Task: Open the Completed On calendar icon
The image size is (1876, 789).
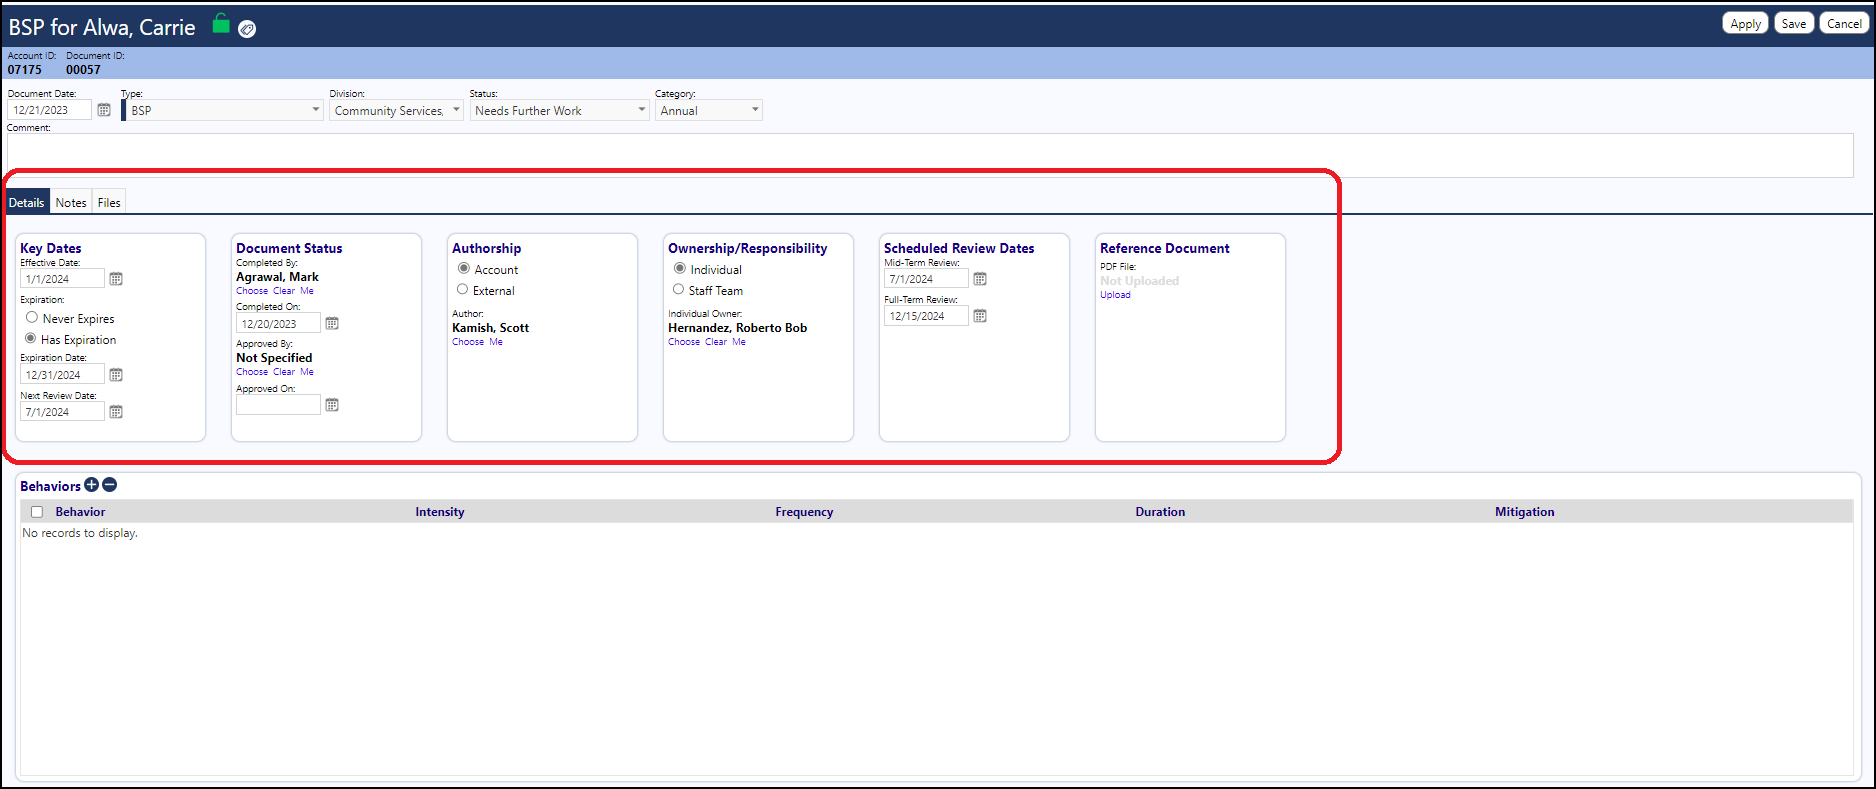Action: coord(332,323)
